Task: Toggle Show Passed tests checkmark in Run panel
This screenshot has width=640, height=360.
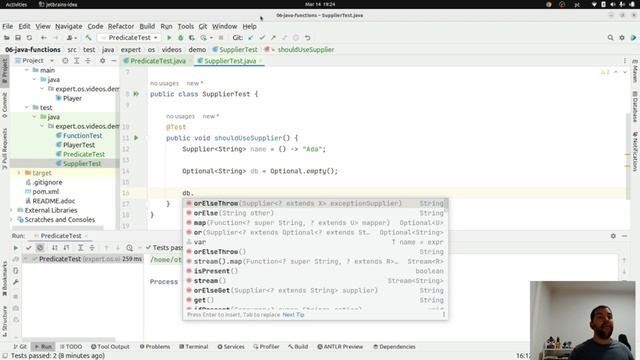Action: pyautogui.click(x=28, y=248)
